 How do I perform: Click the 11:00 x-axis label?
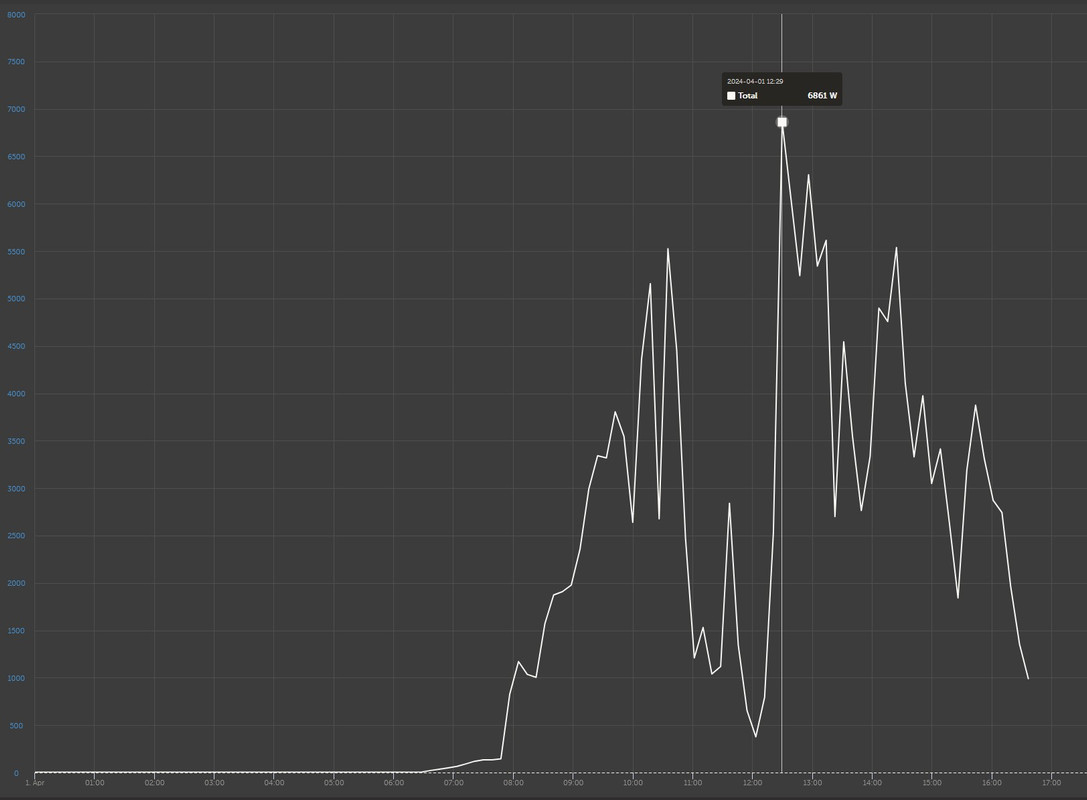[693, 783]
